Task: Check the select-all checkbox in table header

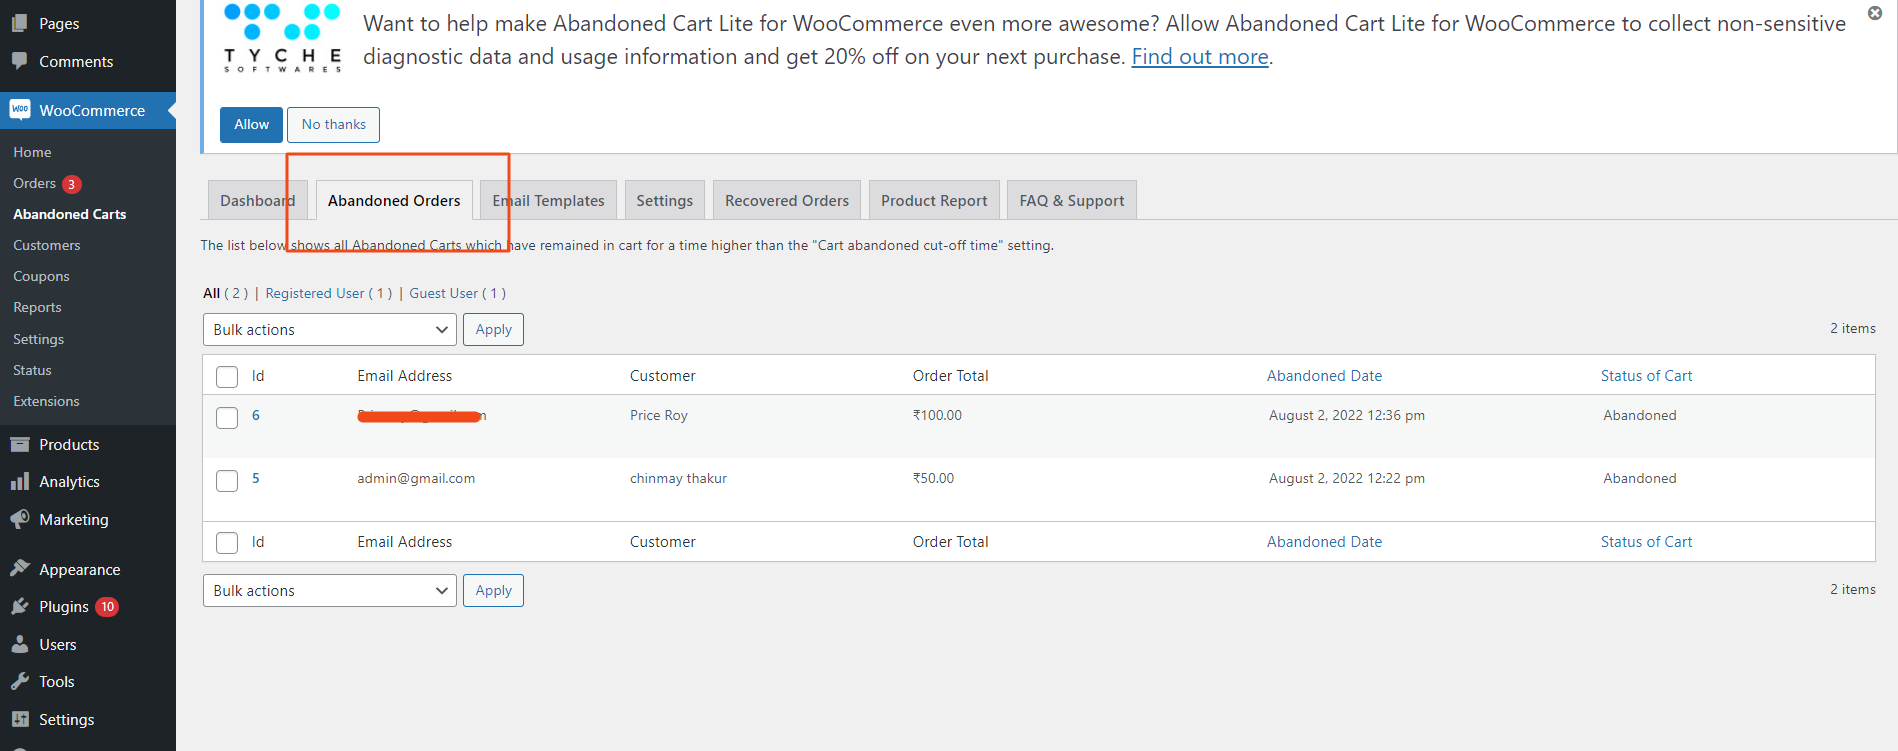Action: [227, 377]
